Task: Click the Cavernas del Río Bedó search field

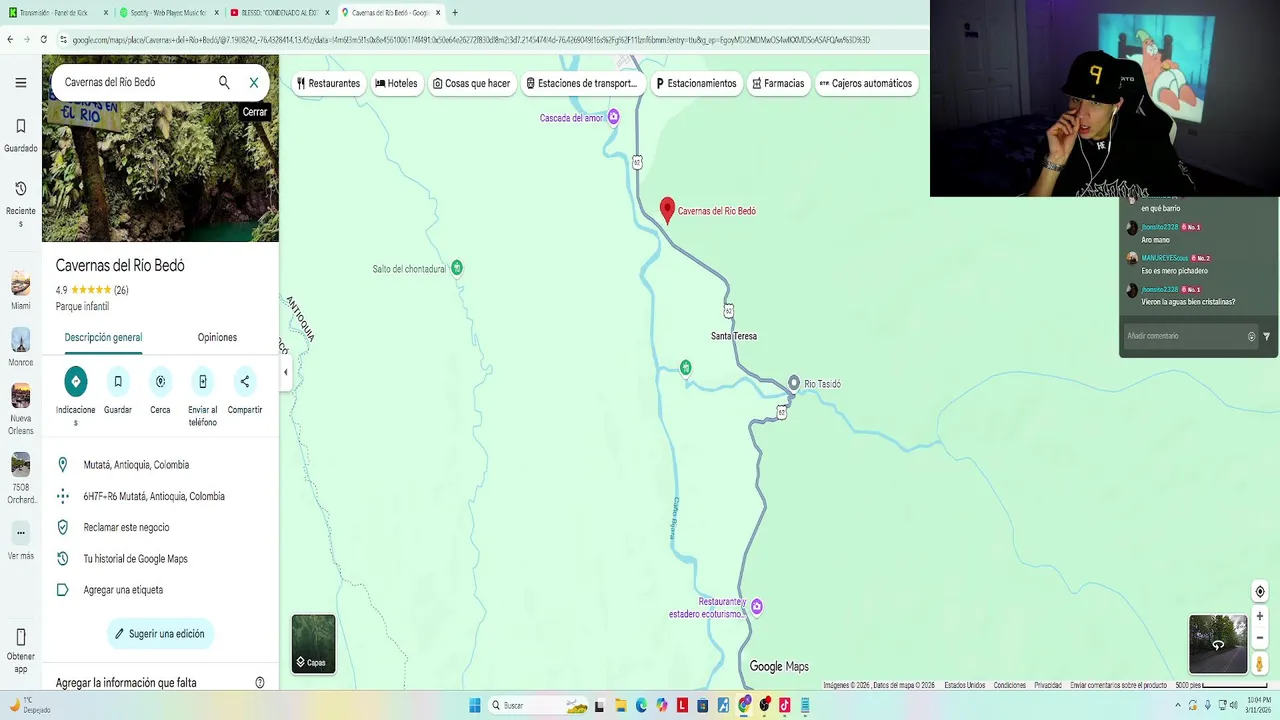Action: [x=135, y=82]
